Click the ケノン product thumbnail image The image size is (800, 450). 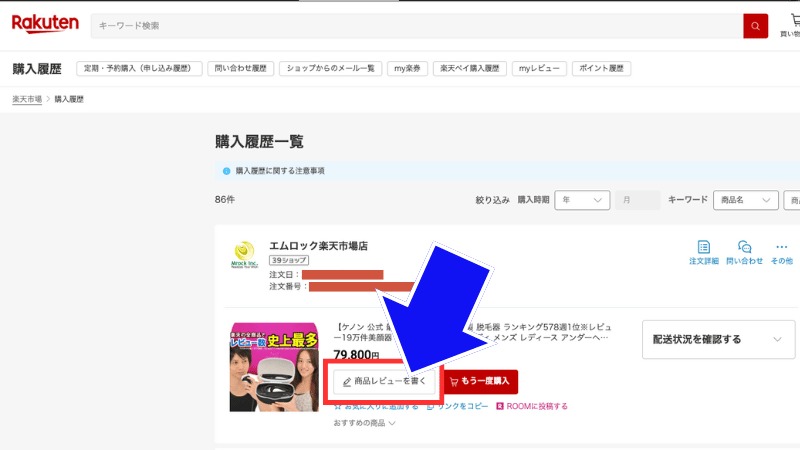pyautogui.click(x=274, y=367)
